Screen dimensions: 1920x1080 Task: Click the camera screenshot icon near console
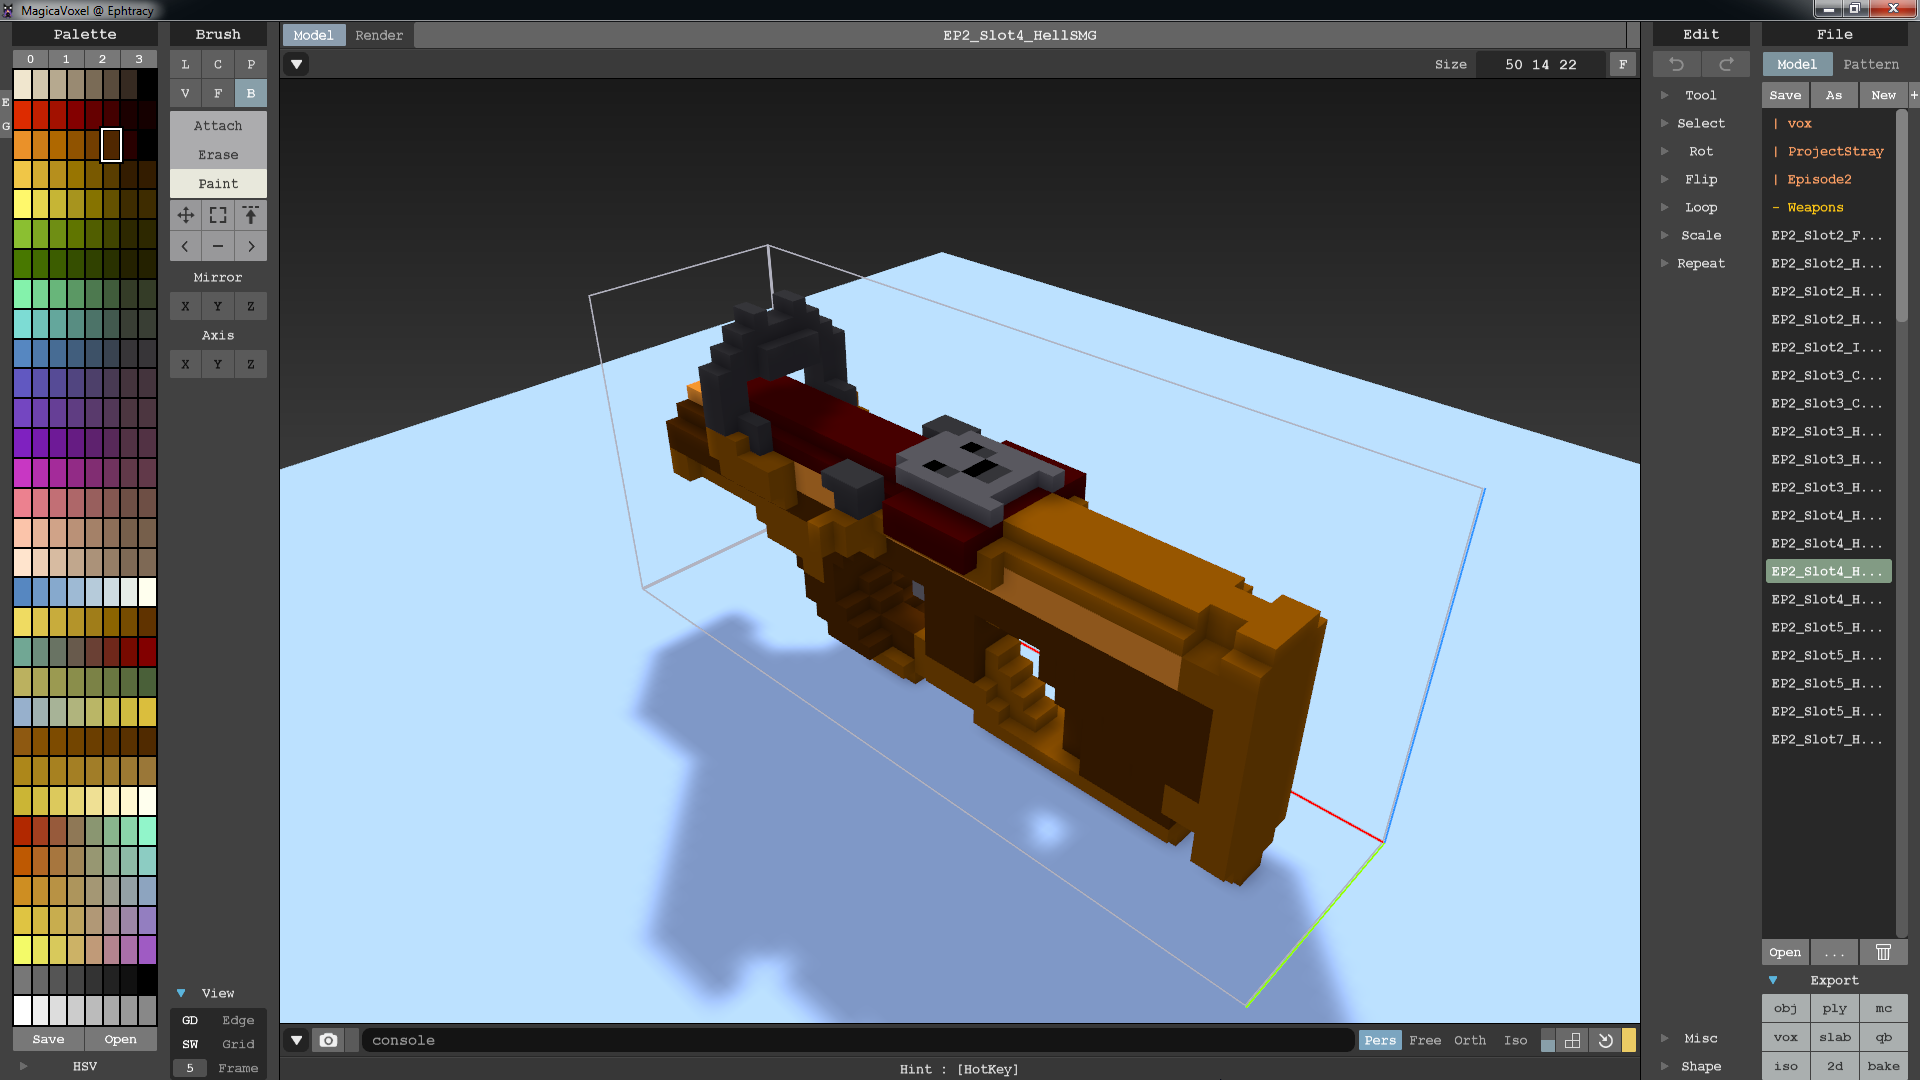click(x=328, y=1040)
